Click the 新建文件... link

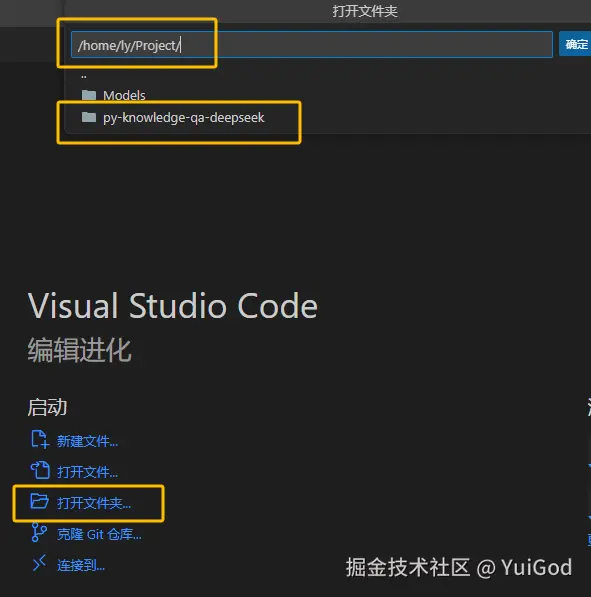point(87,441)
